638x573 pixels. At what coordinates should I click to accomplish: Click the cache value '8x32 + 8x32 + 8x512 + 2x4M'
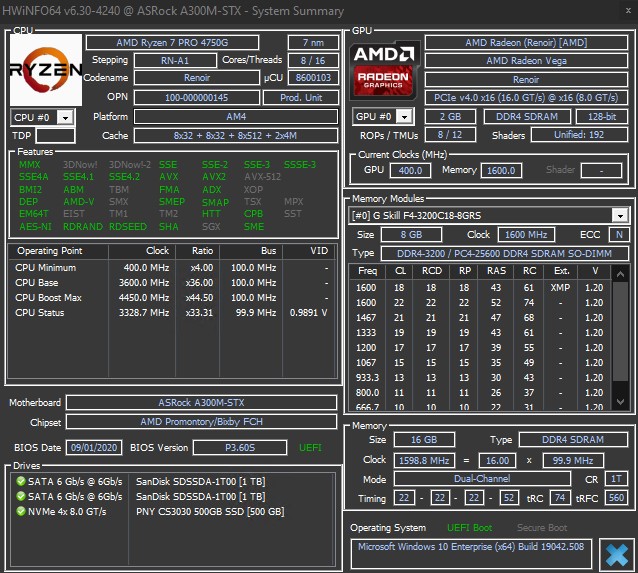(x=236, y=136)
